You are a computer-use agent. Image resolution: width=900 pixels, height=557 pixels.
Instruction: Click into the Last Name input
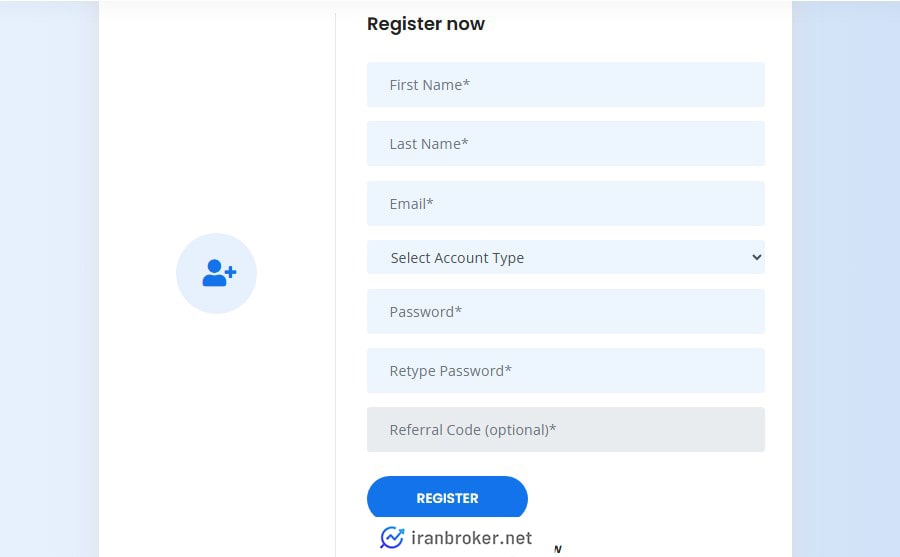(565, 144)
